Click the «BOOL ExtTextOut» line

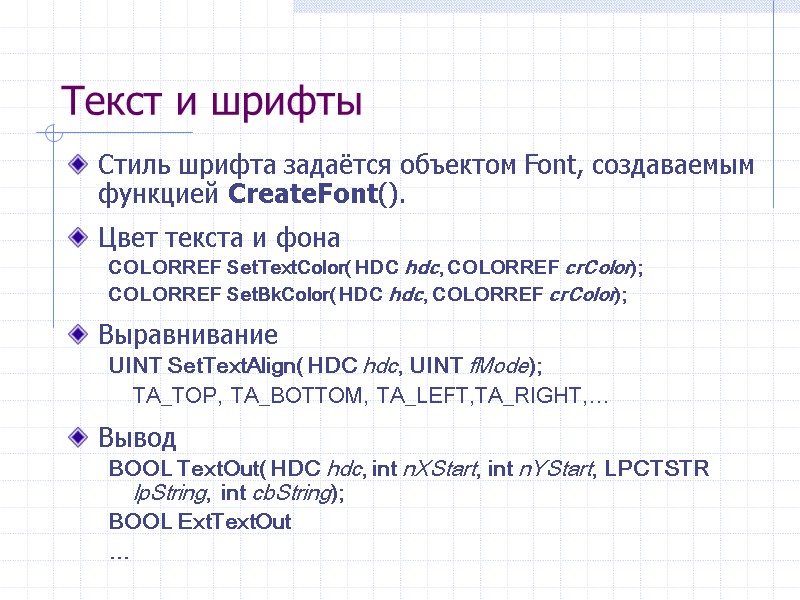coord(198,522)
